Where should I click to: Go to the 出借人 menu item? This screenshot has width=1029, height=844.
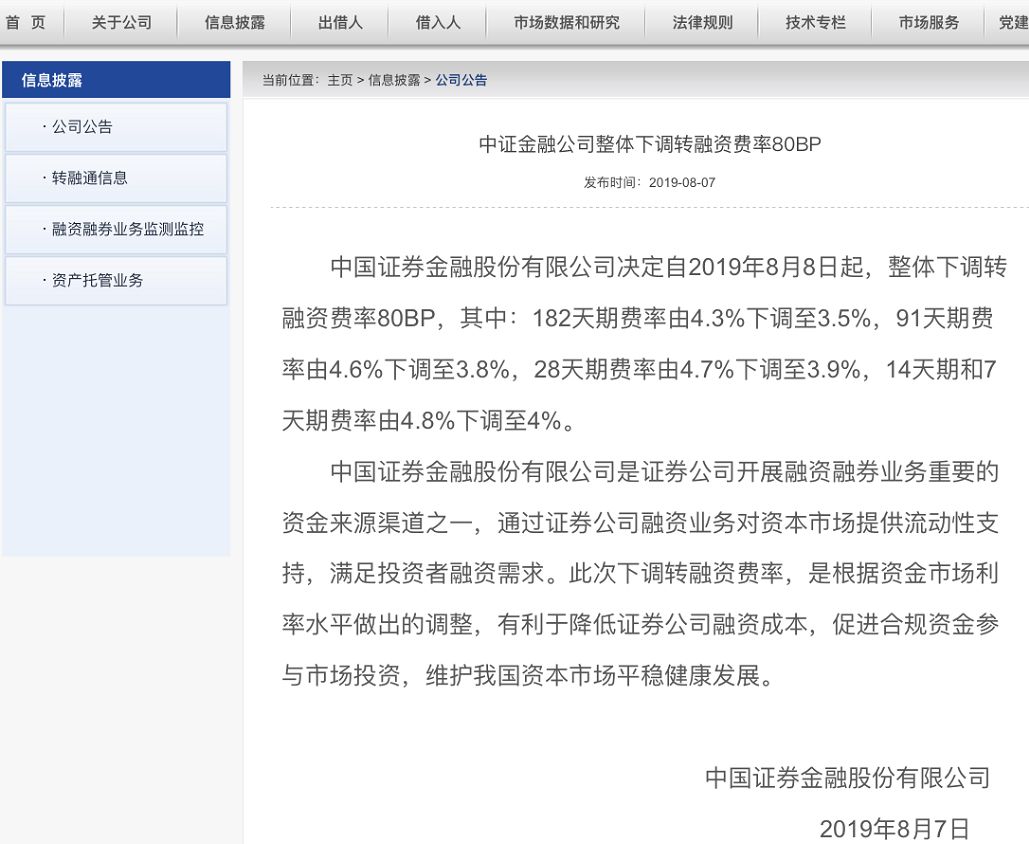click(340, 22)
